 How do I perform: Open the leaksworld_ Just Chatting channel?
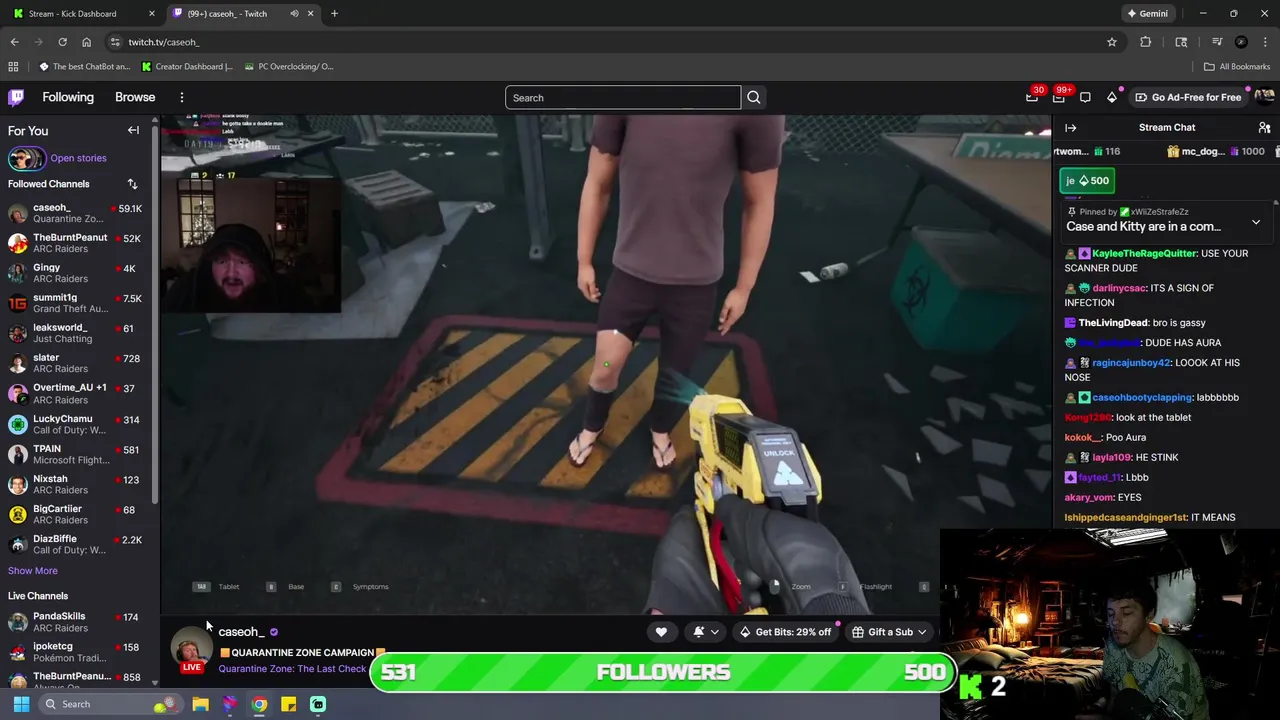(x=76, y=334)
